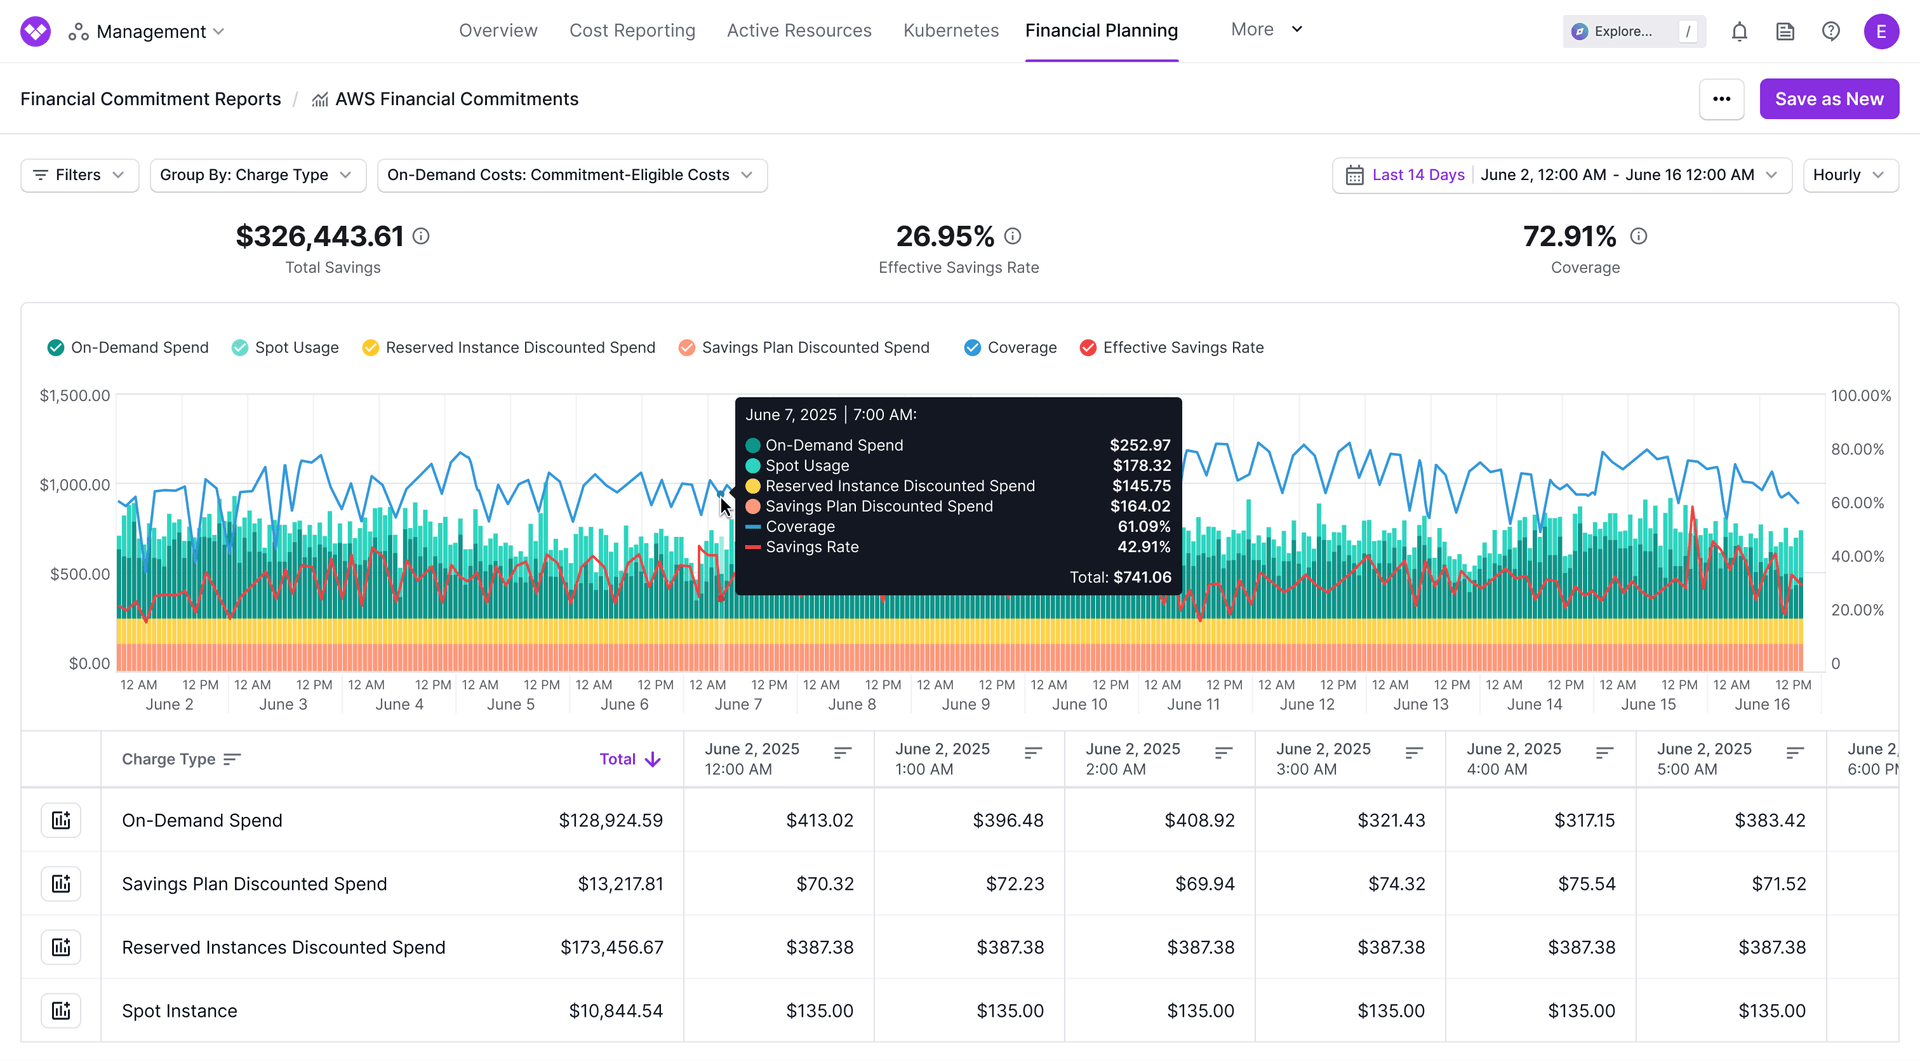The height and width of the screenshot is (1063, 1920).
Task: Click the Save as New button
Action: coord(1828,99)
